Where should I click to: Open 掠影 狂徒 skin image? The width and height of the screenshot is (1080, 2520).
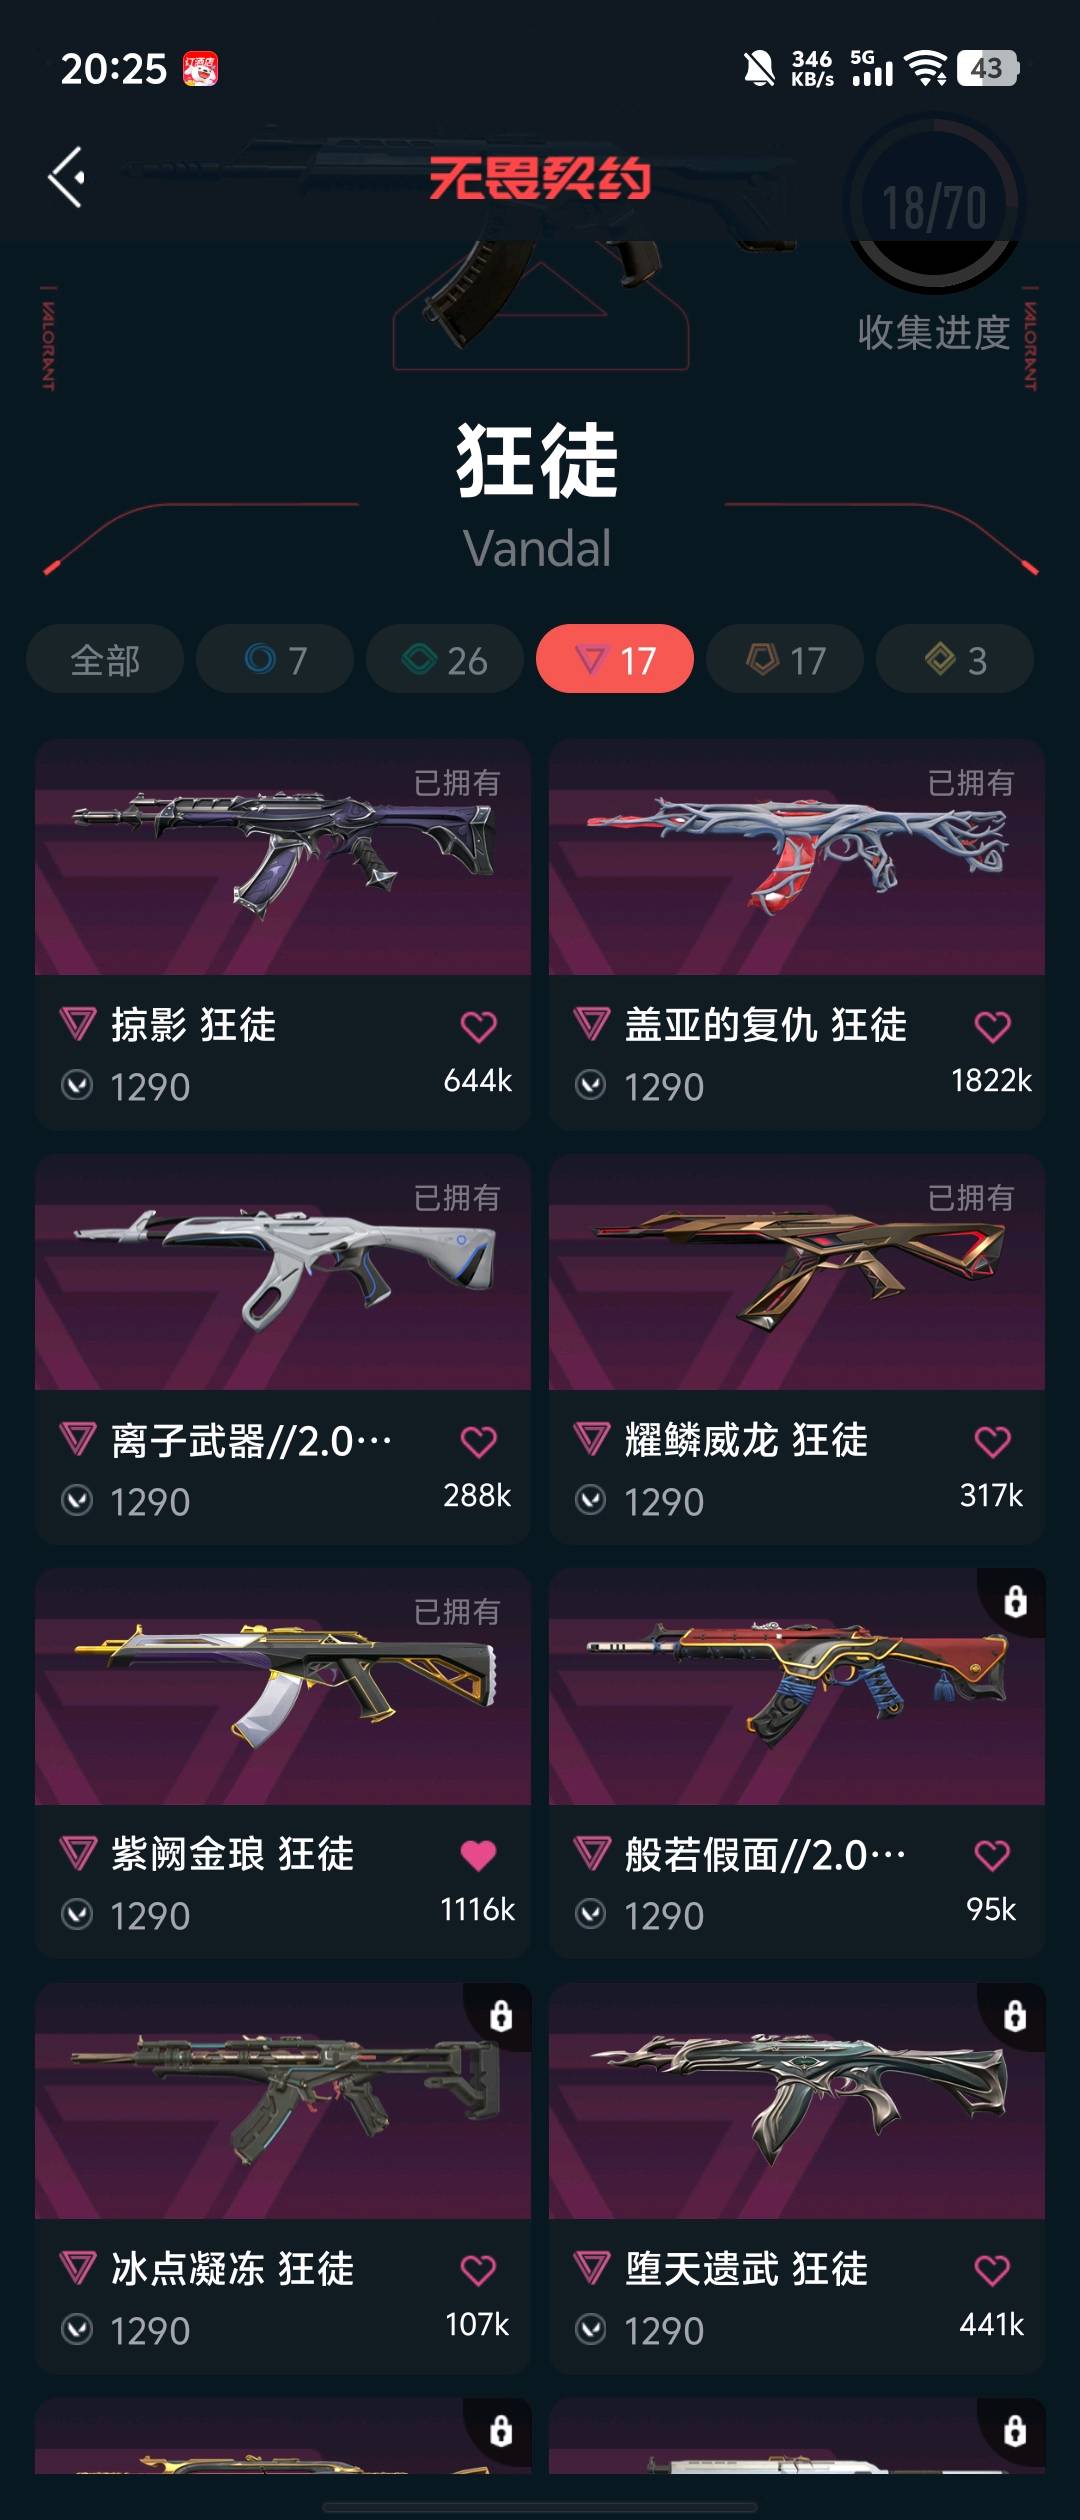283,857
